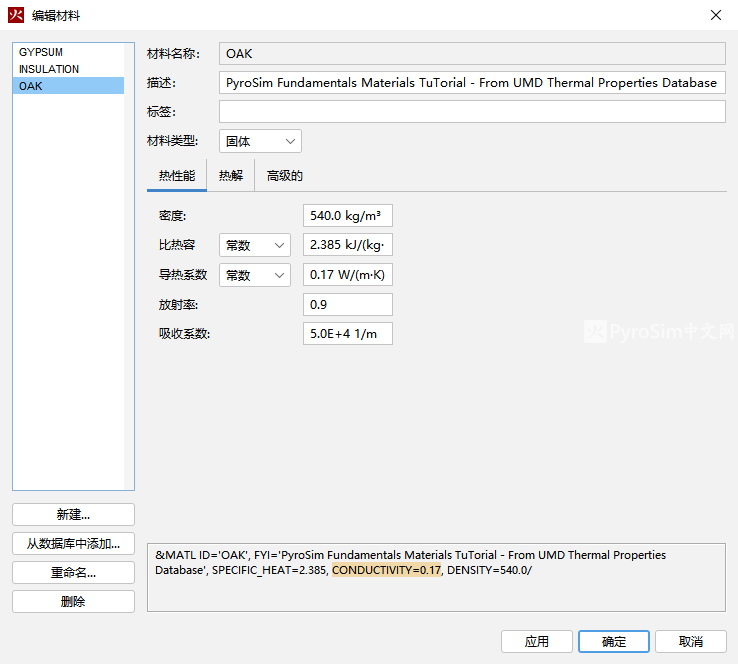Cancel with the 取消 button
This screenshot has width=738, height=664.
point(691,641)
